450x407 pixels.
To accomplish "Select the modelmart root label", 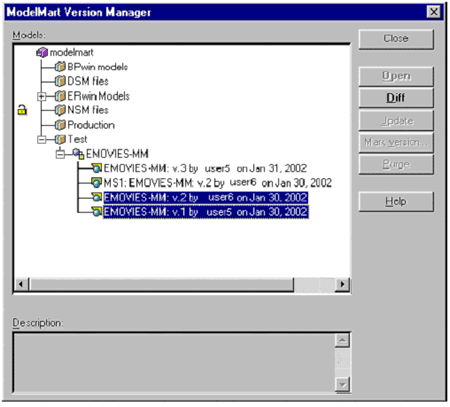I will coord(71,52).
